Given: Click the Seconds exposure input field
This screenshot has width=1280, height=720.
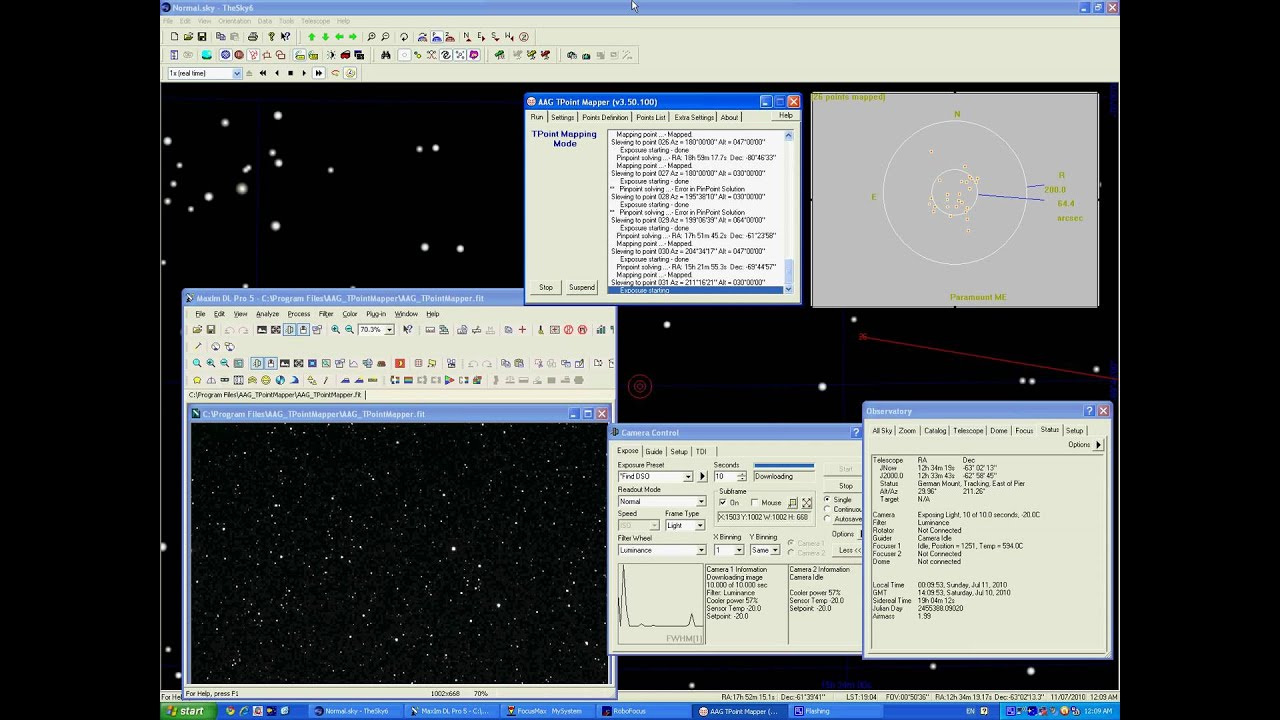Looking at the screenshot, I should point(724,477).
